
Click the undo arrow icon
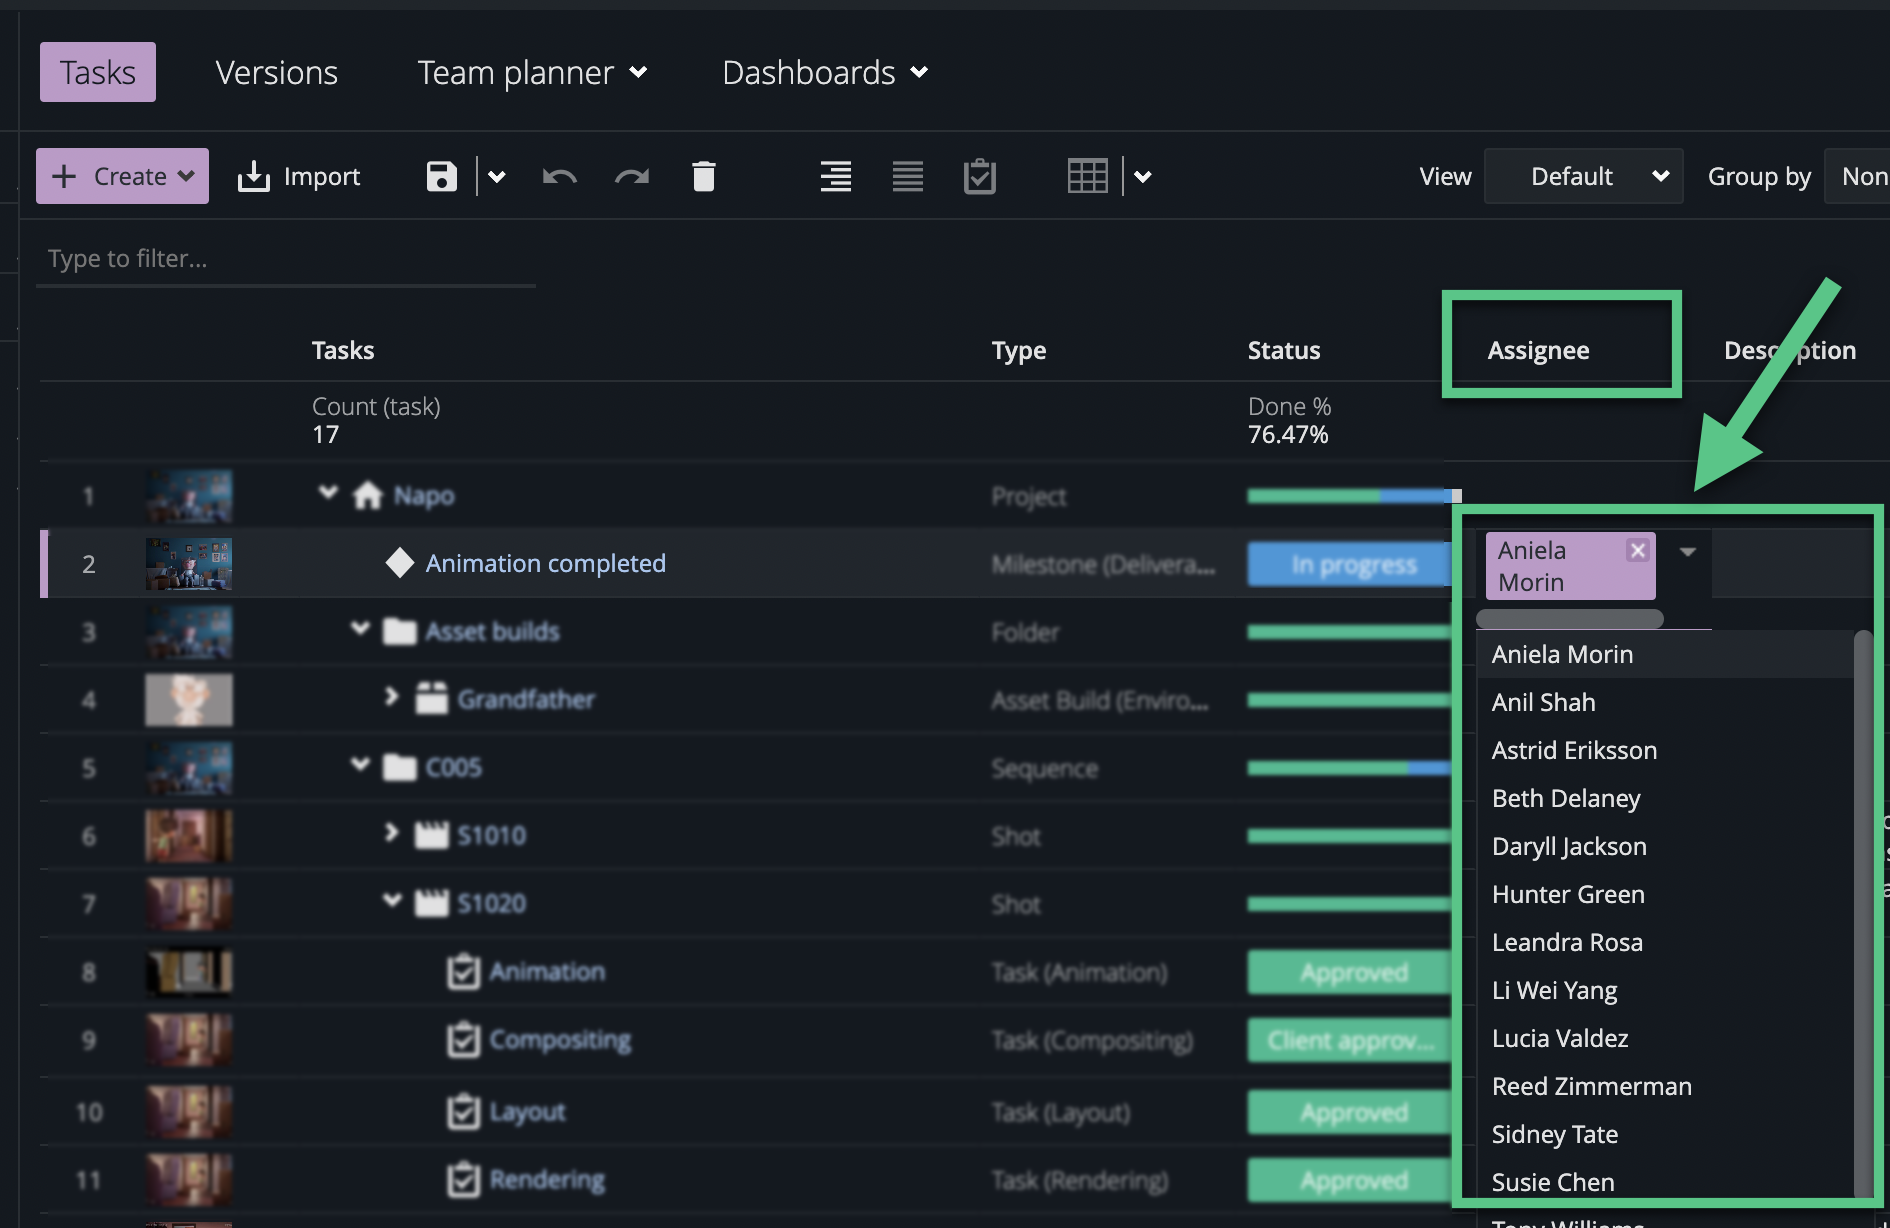559,177
